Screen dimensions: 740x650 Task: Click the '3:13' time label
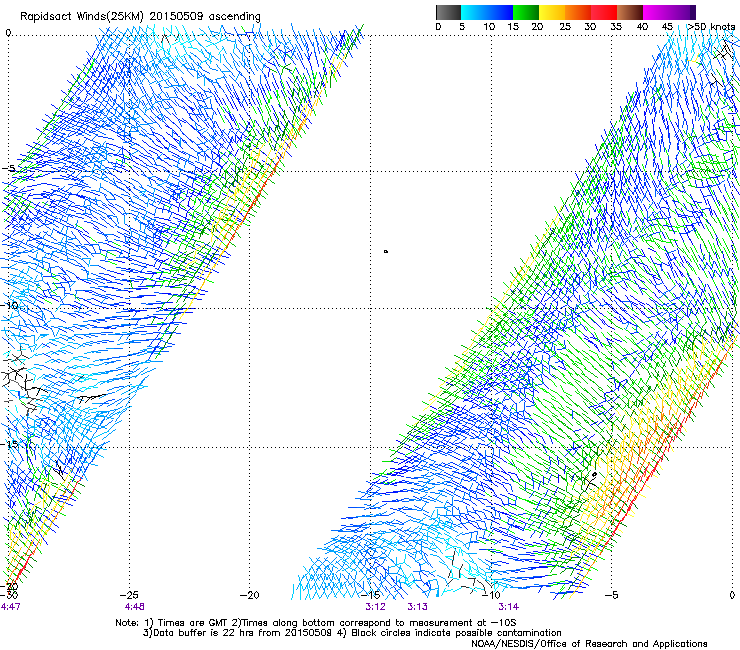(x=417, y=607)
